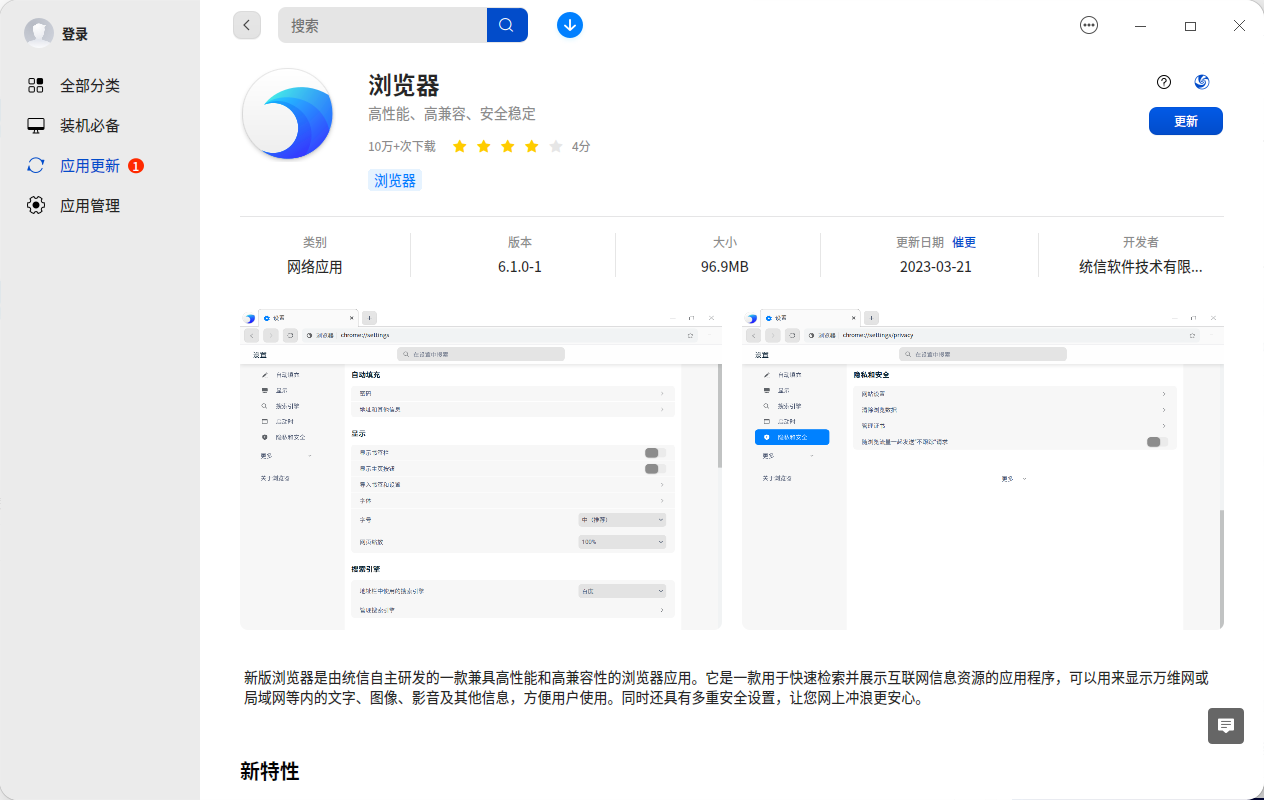Select the 全部分类 grid icon
Image resolution: width=1264 pixels, height=800 pixels.
tap(35, 85)
